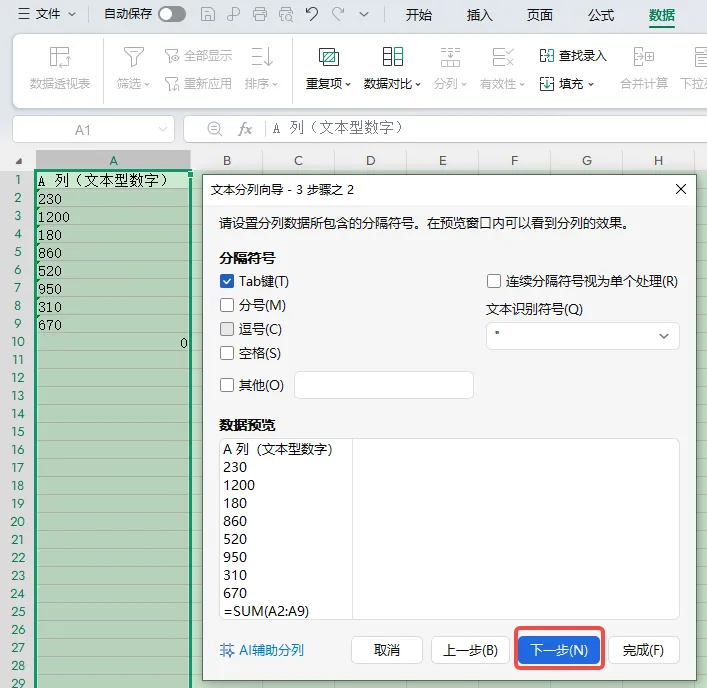Screen dimensions: 707x688
Task: Click preview row 860 in 数据预览
Action: pos(235,521)
